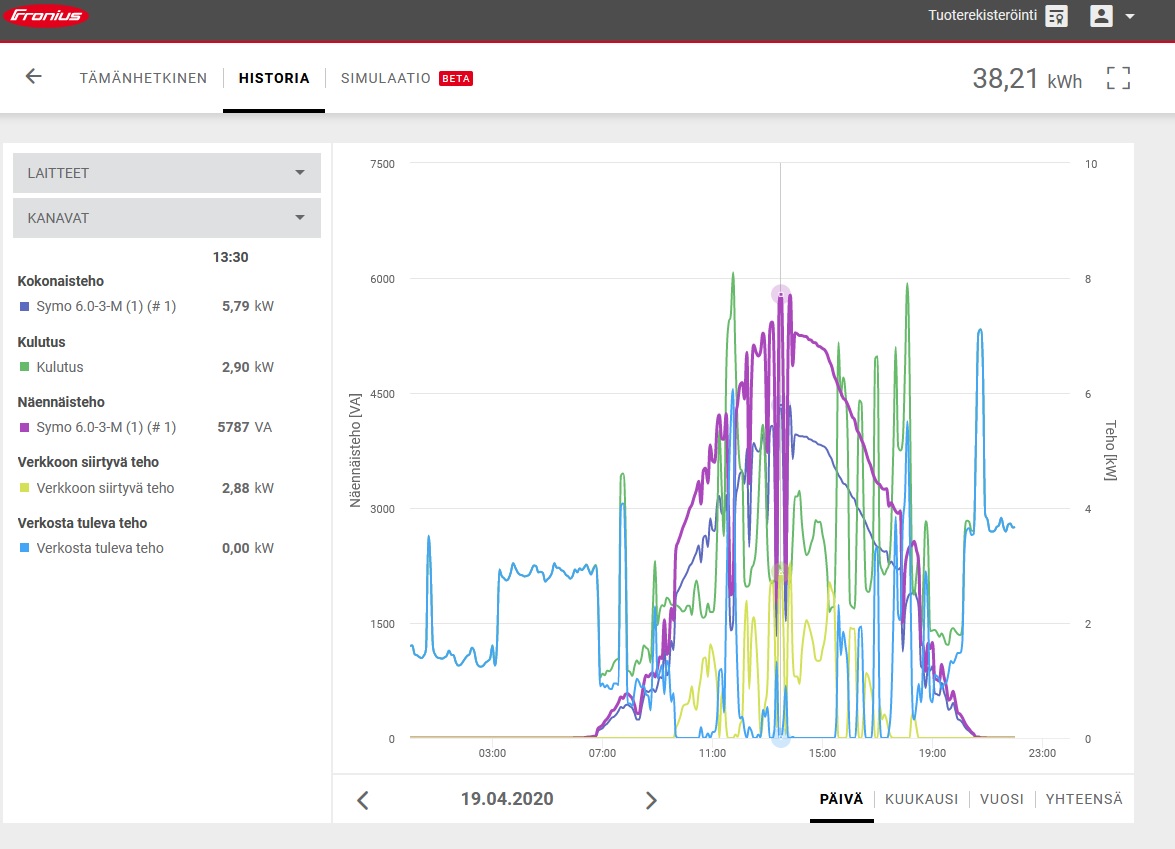Expand the LAITTEET dropdown
Screen dimensions: 1175x849
pyautogui.click(x=167, y=173)
